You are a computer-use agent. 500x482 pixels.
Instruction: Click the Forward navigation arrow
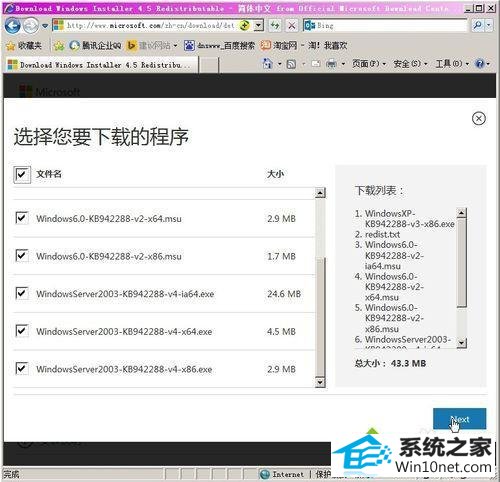coord(30,26)
